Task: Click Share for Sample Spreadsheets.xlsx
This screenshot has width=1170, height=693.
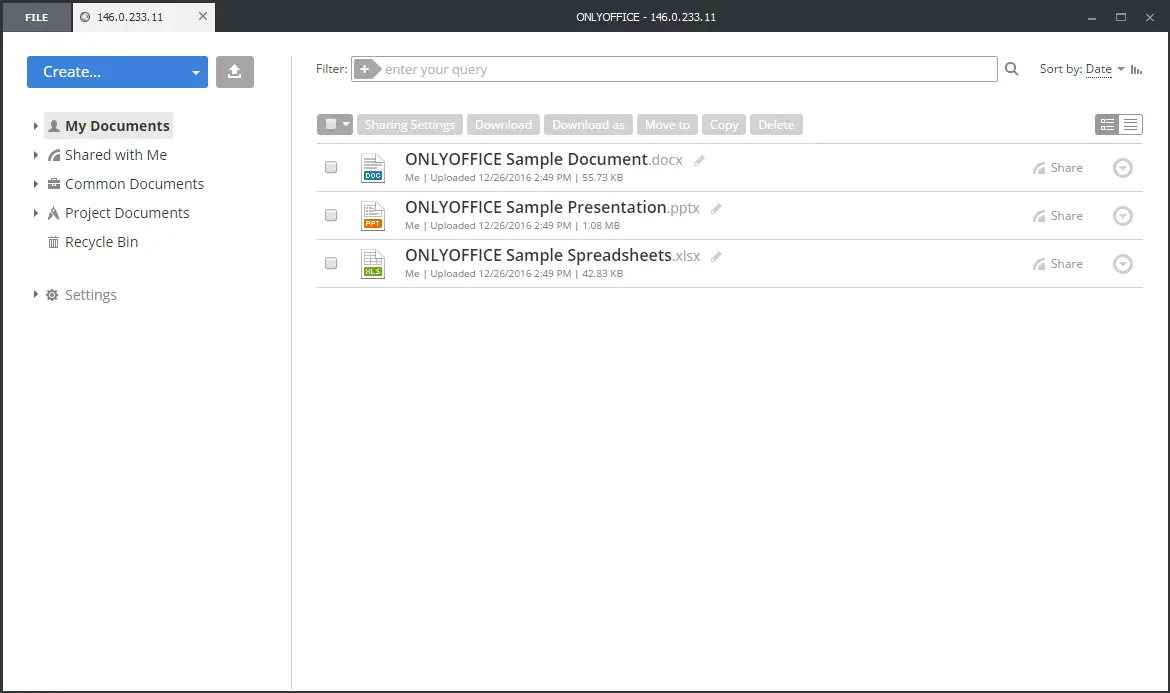Action: pyautogui.click(x=1057, y=263)
